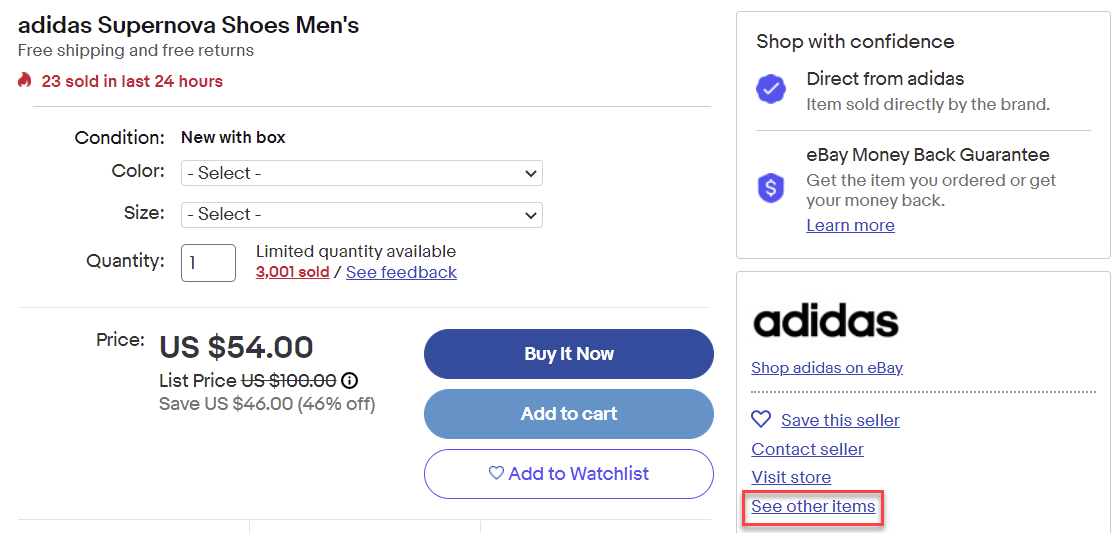This screenshot has width=1119, height=533.
Task: Click Learn more about Money Back Guarantee
Action: pos(850,225)
